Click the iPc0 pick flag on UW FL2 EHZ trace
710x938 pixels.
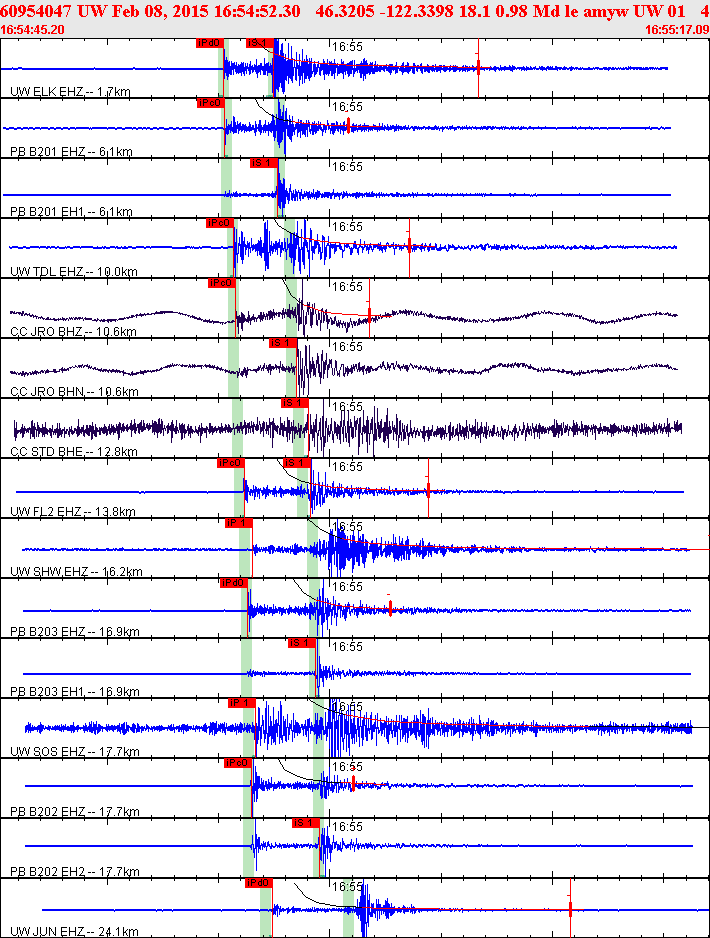click(x=231, y=462)
